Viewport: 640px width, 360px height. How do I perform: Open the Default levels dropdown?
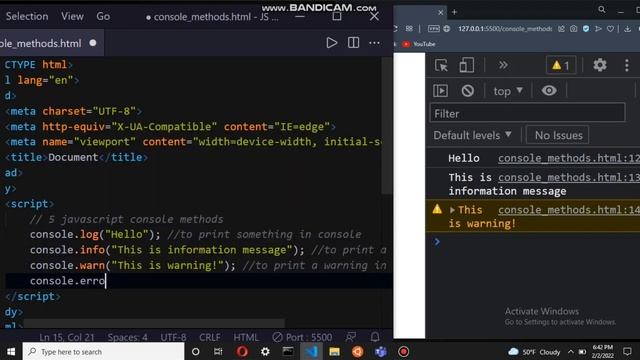click(x=472, y=135)
